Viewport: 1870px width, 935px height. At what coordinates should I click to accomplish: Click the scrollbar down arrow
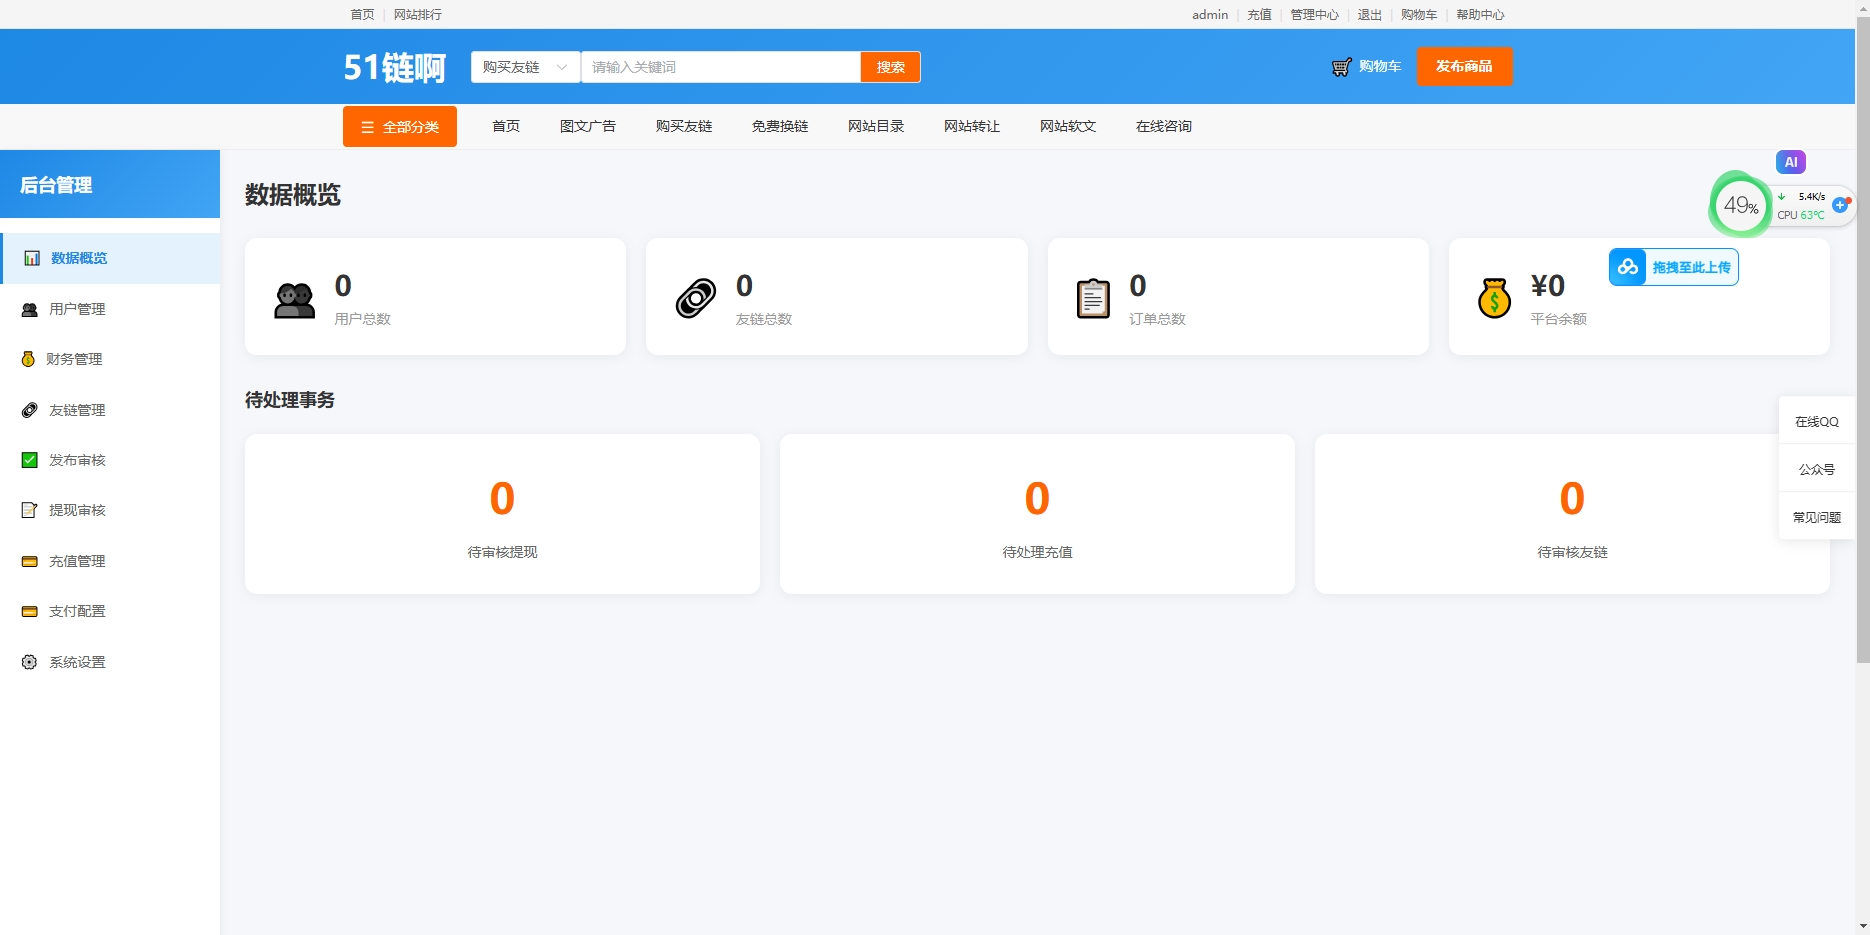pos(1862,926)
